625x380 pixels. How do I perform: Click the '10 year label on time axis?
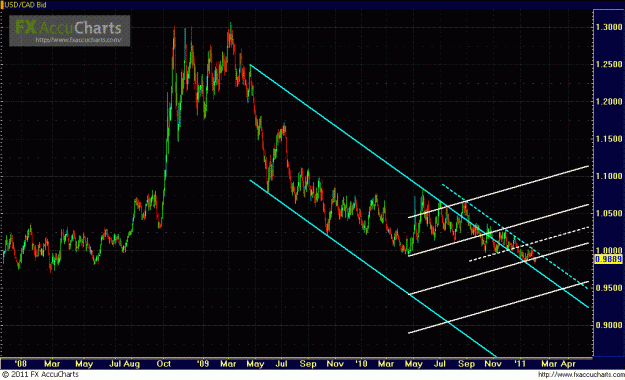361,364
